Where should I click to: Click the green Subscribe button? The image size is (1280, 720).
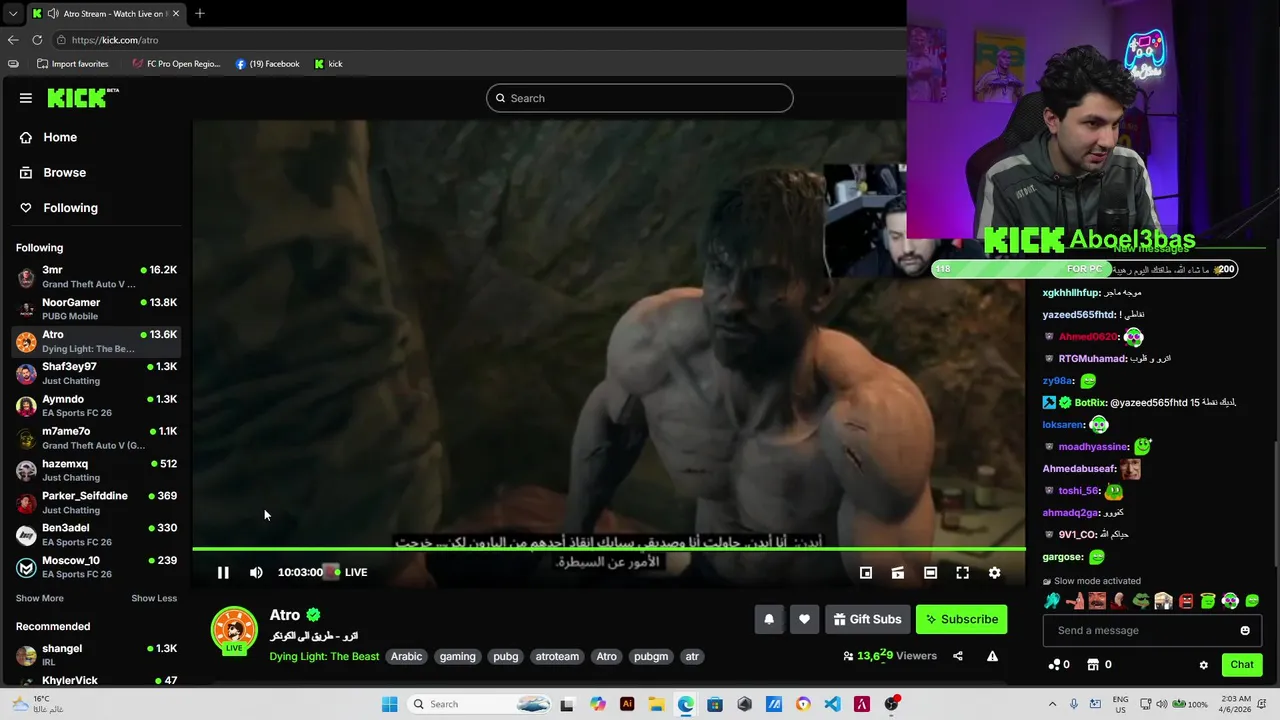(961, 619)
